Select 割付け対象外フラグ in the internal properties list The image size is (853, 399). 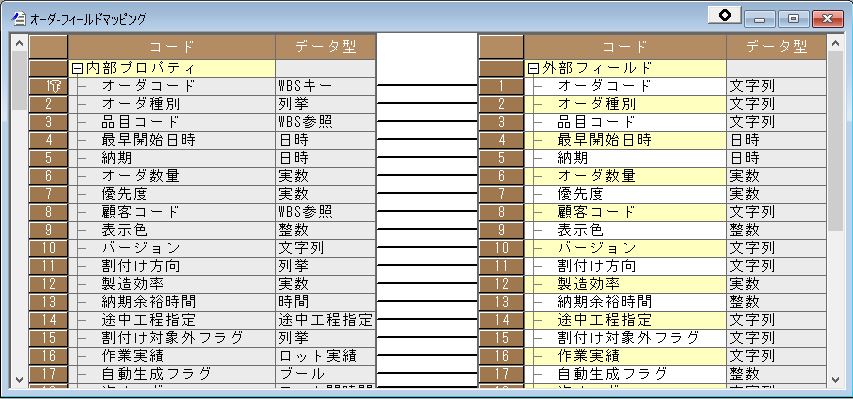point(172,337)
